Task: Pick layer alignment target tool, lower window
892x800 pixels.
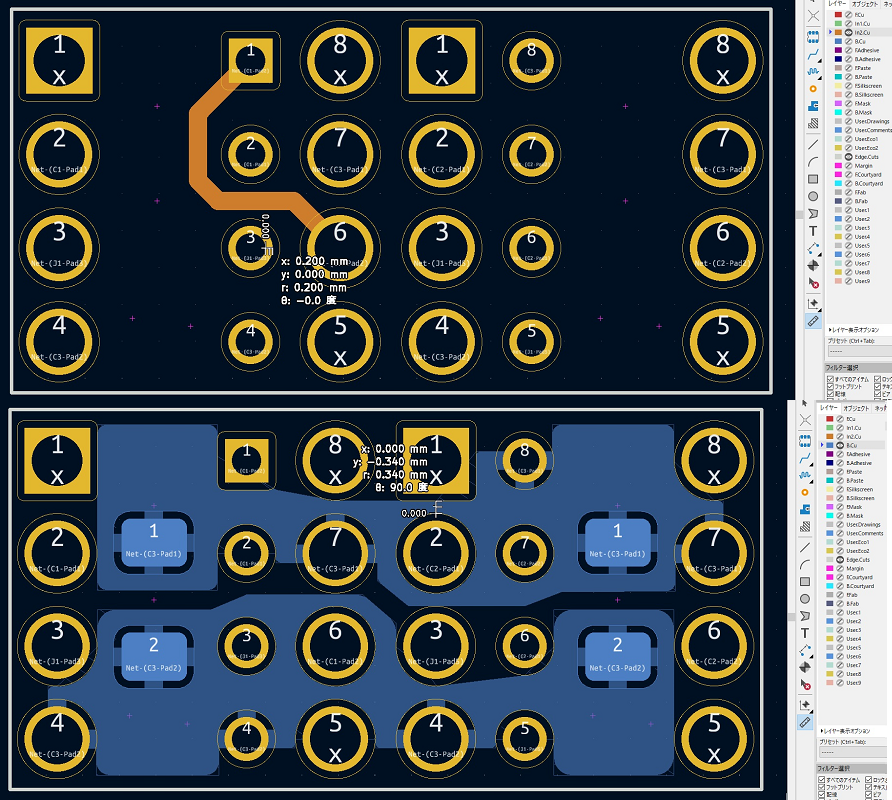Action: [805, 667]
